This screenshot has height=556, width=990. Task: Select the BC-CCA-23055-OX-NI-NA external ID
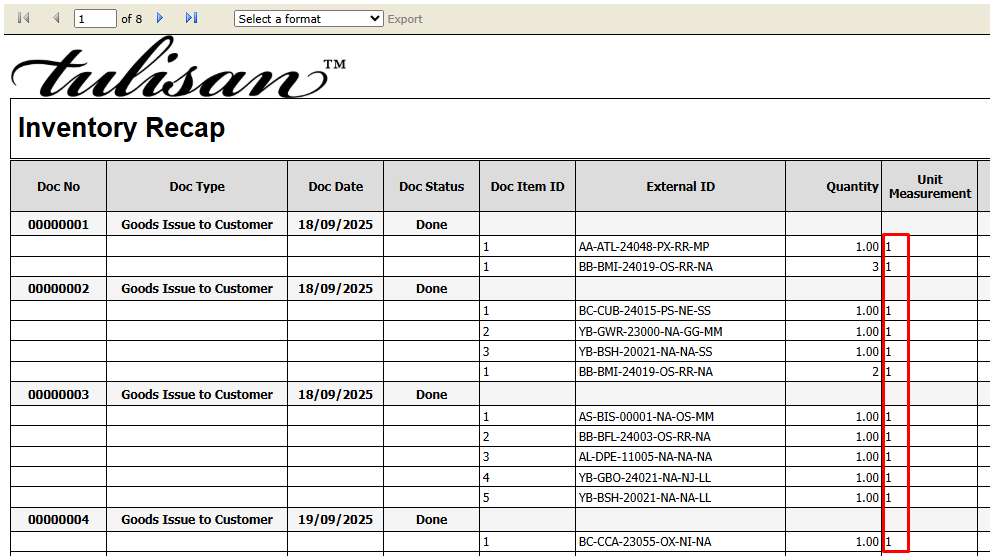[644, 542]
